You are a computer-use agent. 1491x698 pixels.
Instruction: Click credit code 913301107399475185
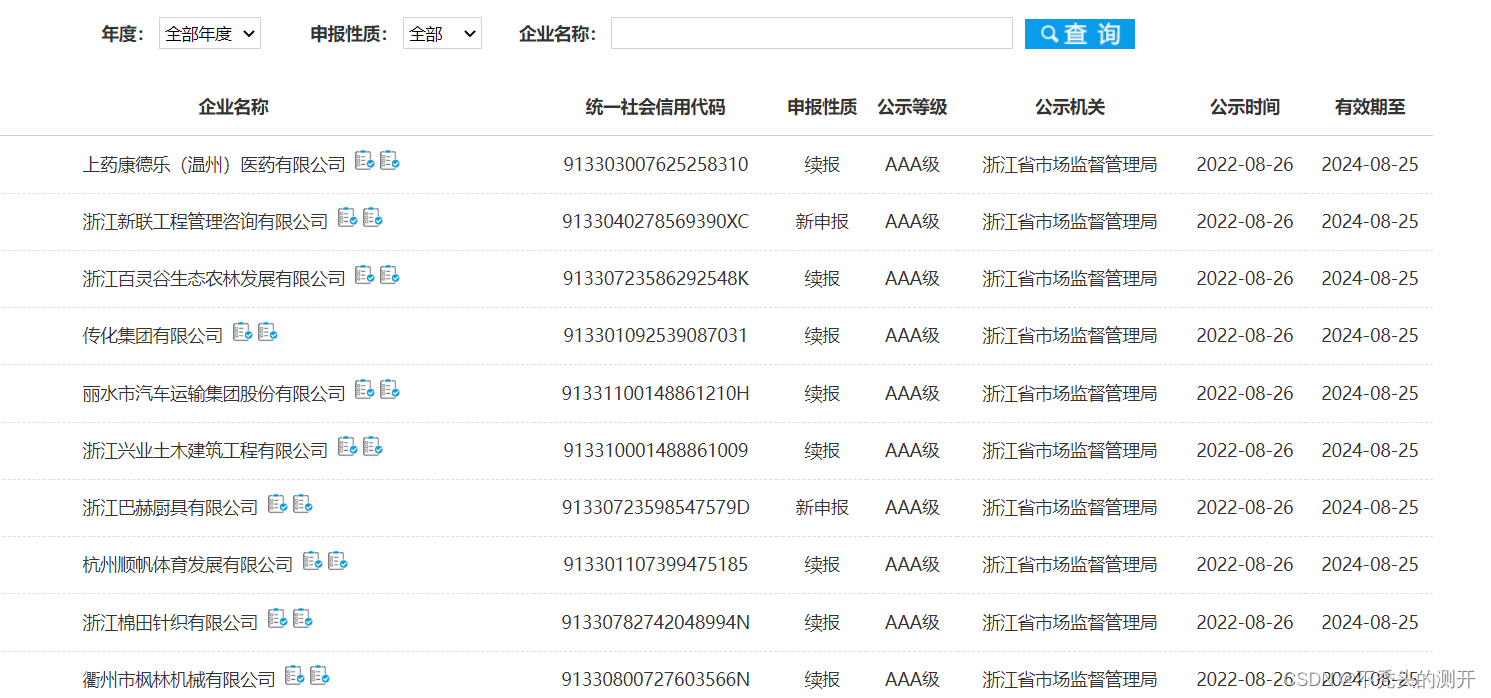[x=656, y=565]
